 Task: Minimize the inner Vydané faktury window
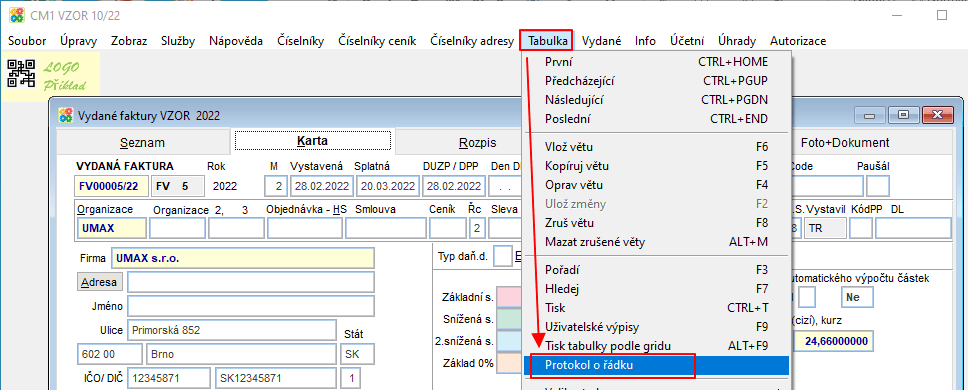coord(870,114)
